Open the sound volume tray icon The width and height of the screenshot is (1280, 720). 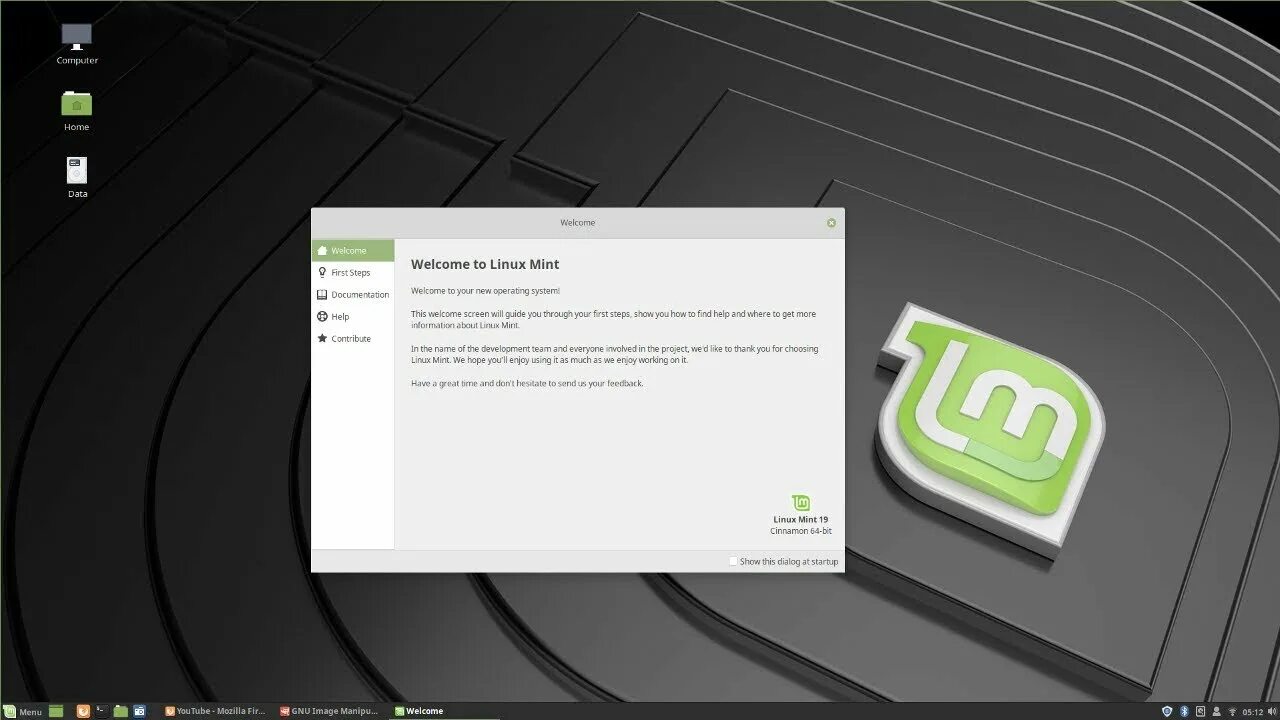(x=1272, y=711)
